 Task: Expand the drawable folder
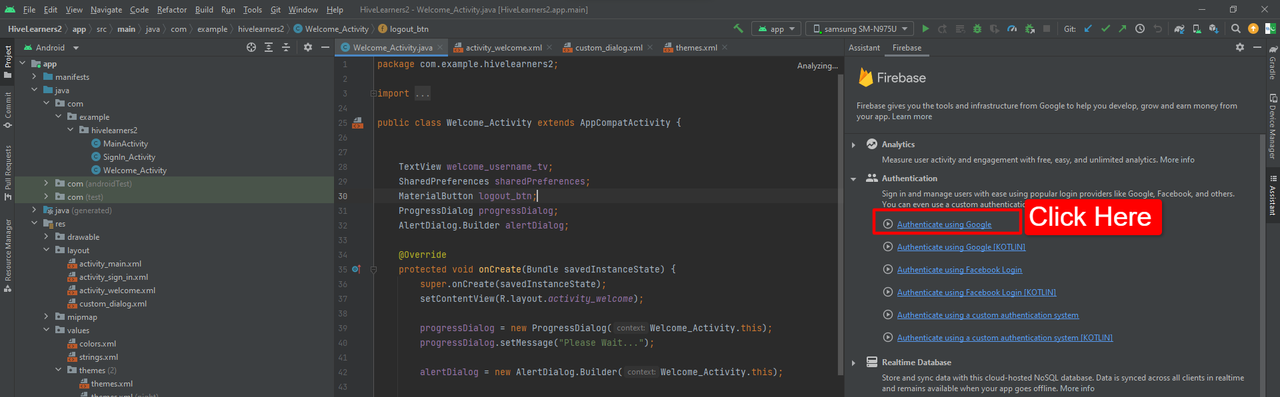click(47, 237)
